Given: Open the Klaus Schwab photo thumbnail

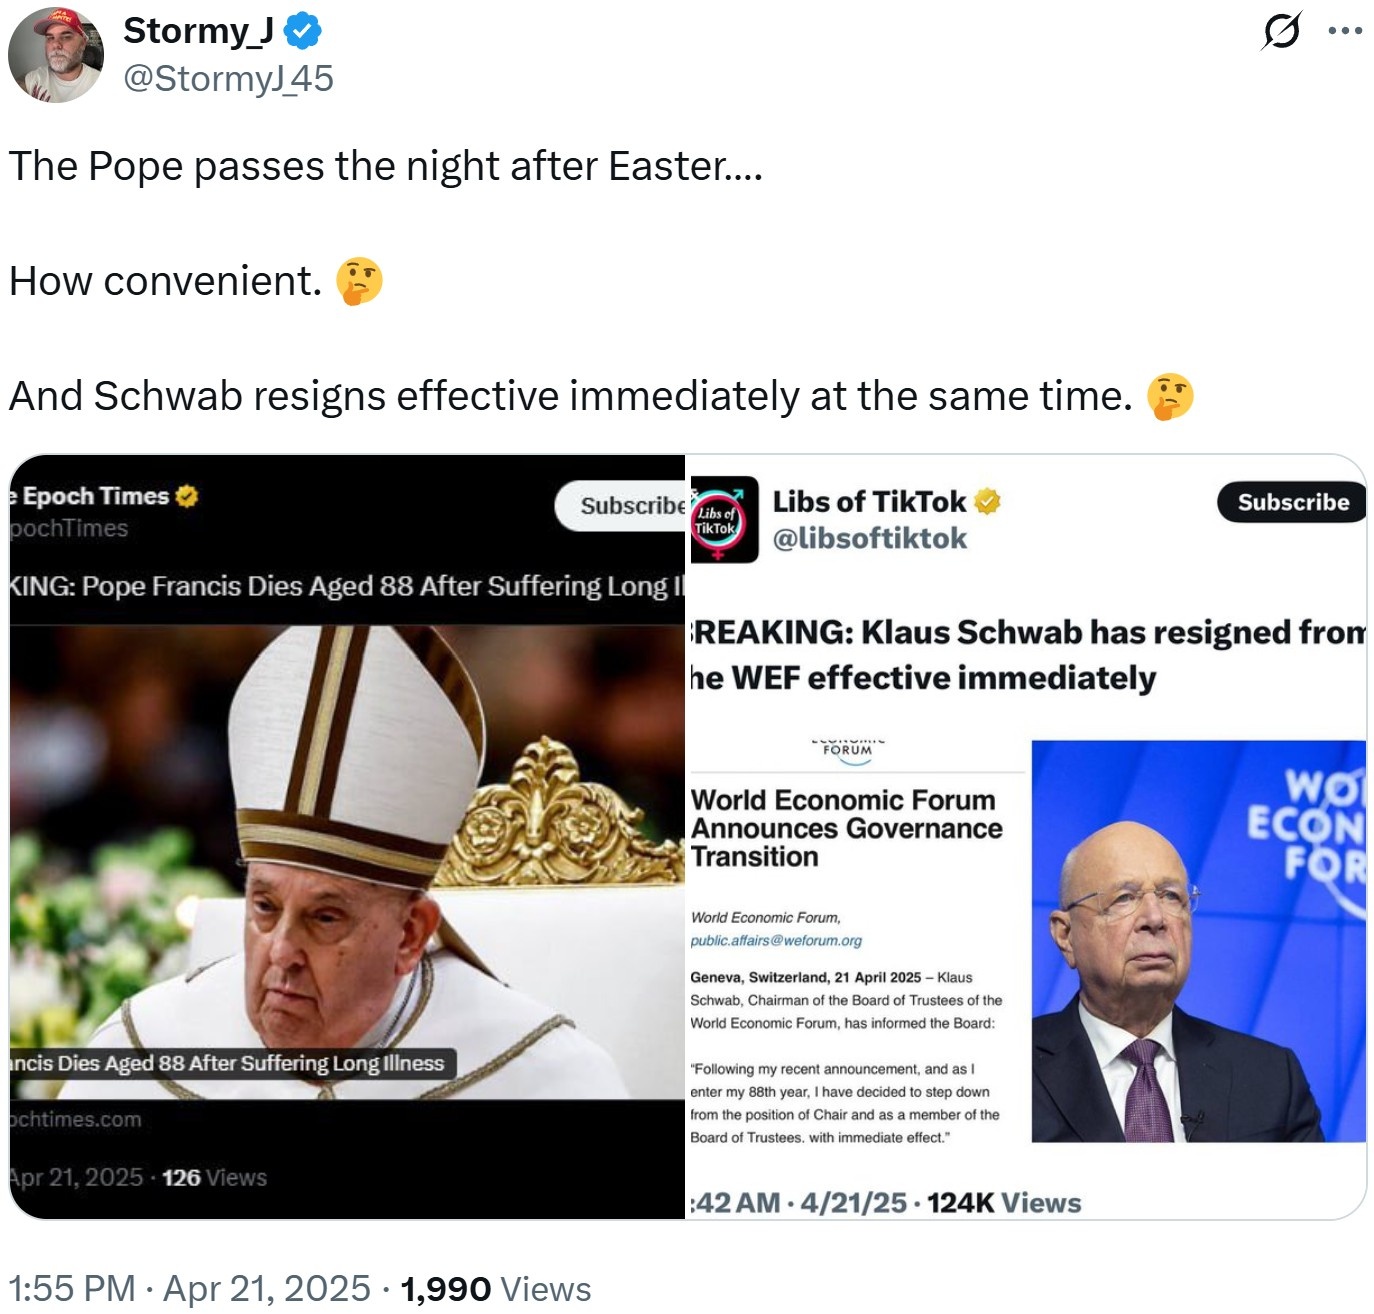Looking at the screenshot, I should 1198,941.
